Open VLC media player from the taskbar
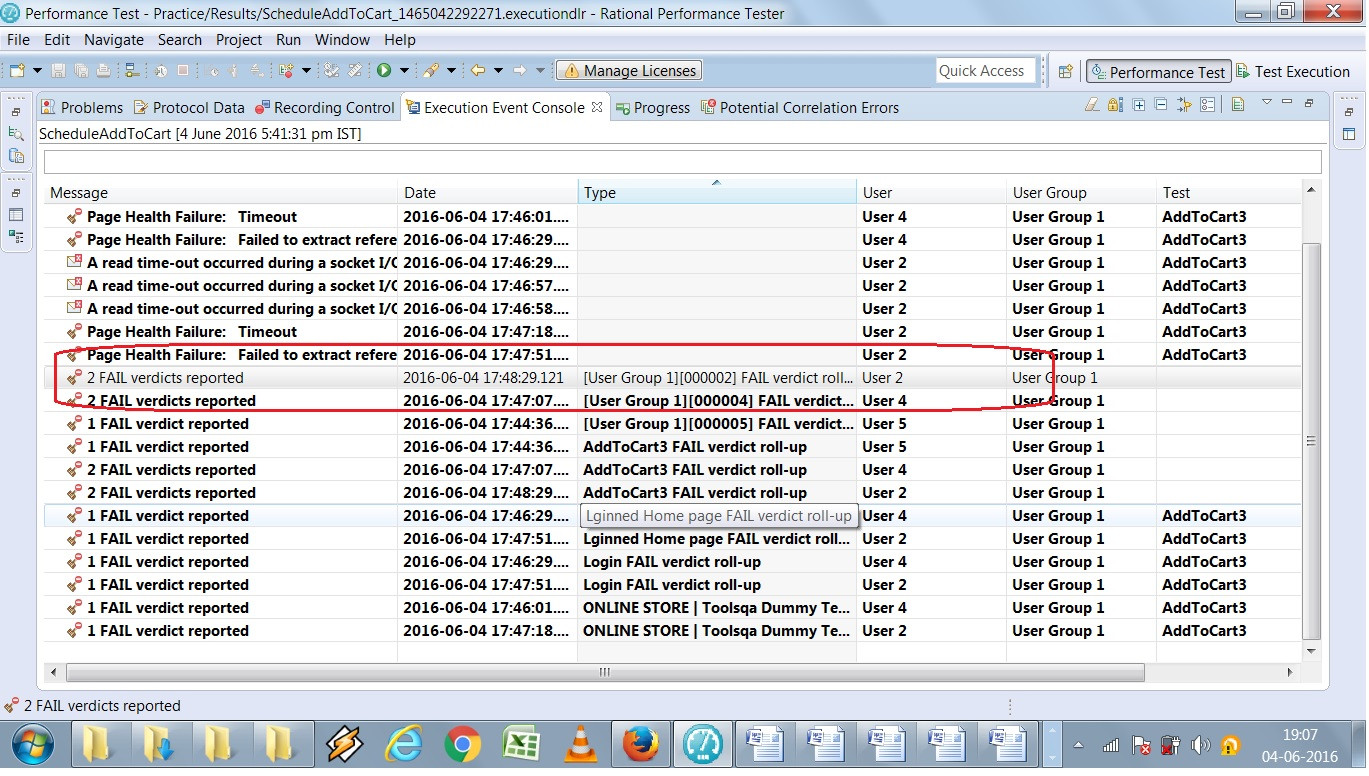 [580, 745]
